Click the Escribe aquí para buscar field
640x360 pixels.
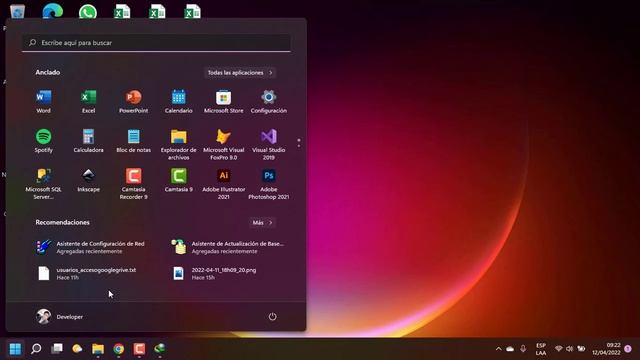156,42
